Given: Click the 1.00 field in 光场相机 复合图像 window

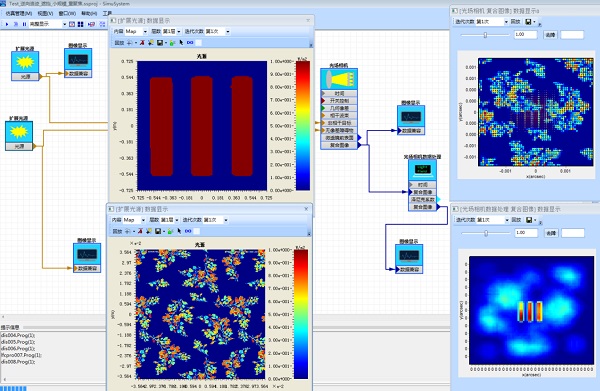Looking at the screenshot, I should 525,35.
